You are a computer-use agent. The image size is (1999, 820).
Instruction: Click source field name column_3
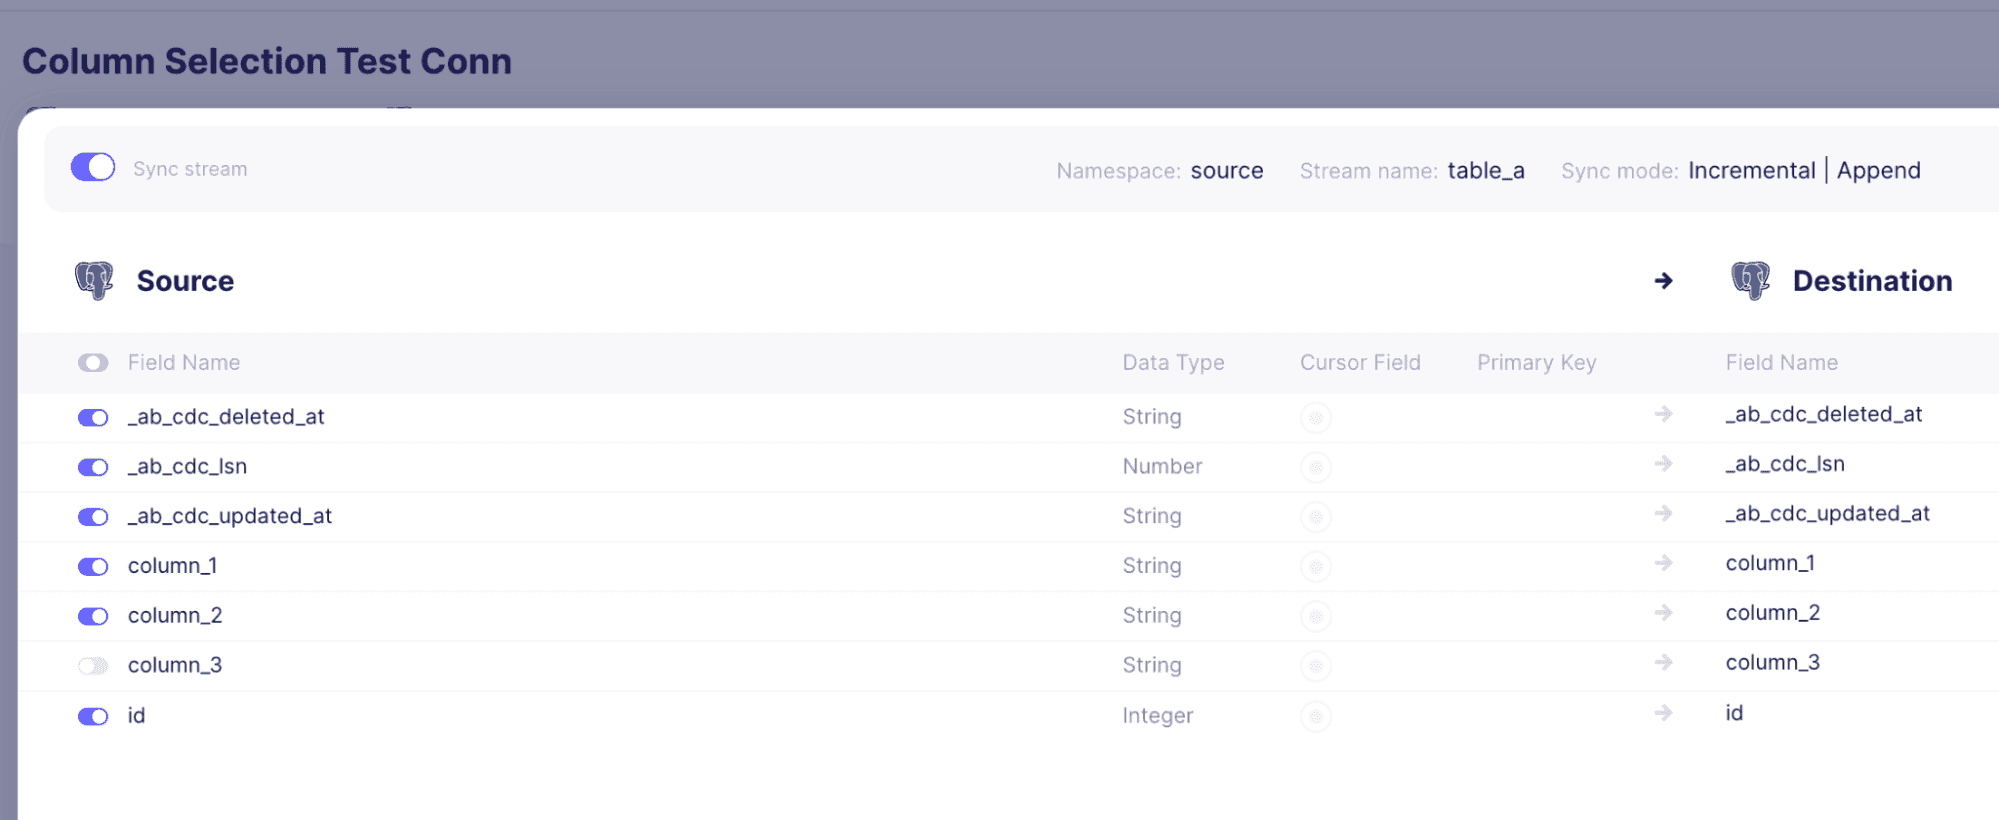[x=175, y=666]
